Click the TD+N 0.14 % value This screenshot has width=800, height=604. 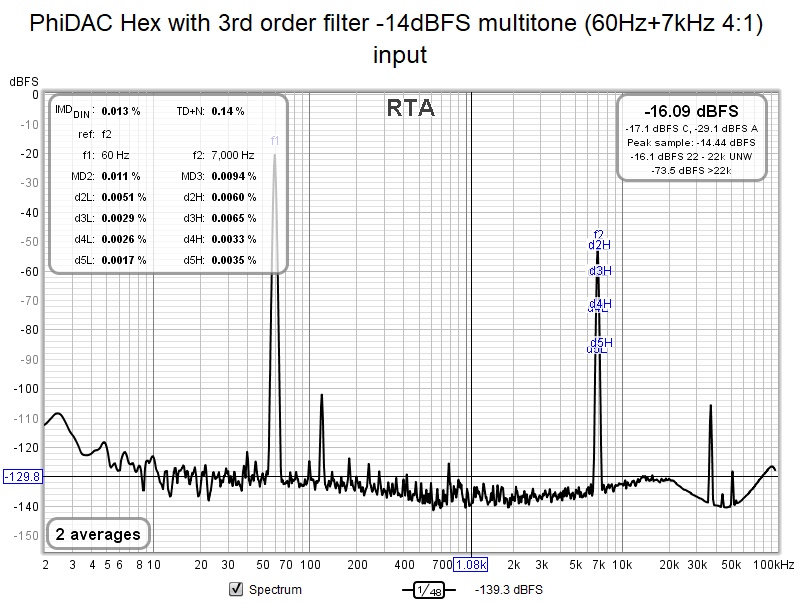click(x=228, y=111)
